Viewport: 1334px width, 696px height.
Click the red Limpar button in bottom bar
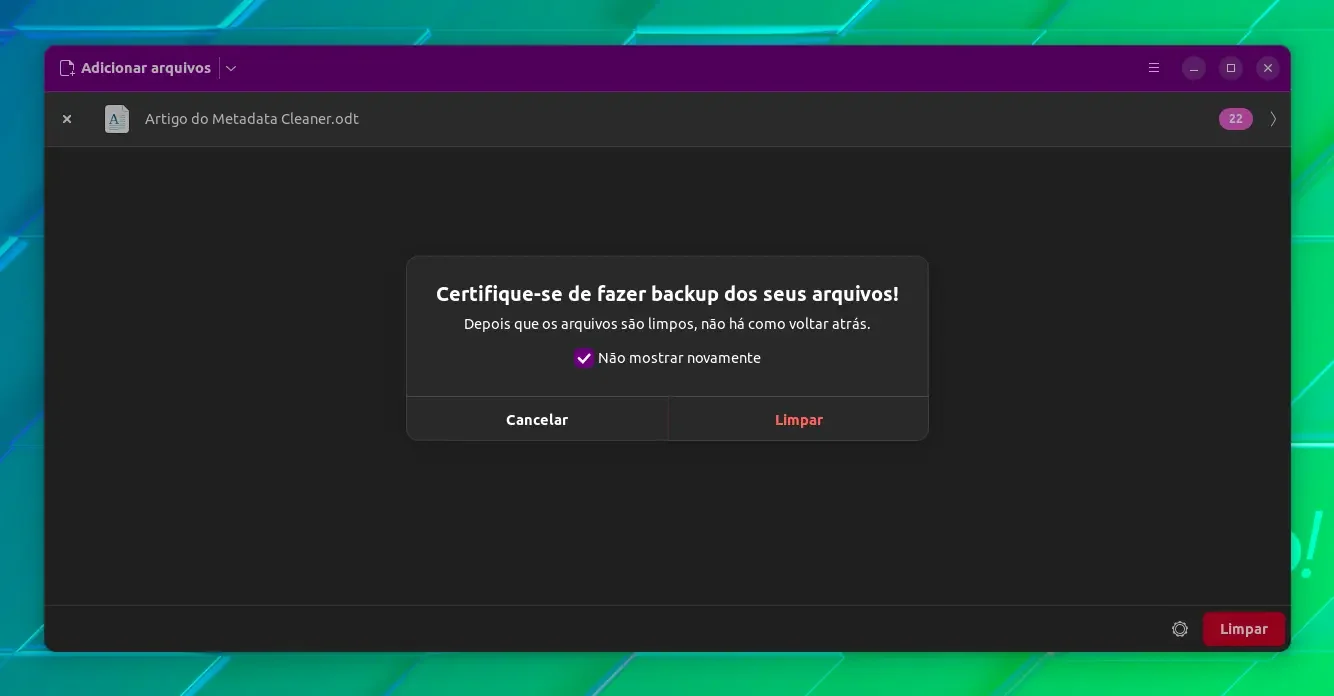1244,629
